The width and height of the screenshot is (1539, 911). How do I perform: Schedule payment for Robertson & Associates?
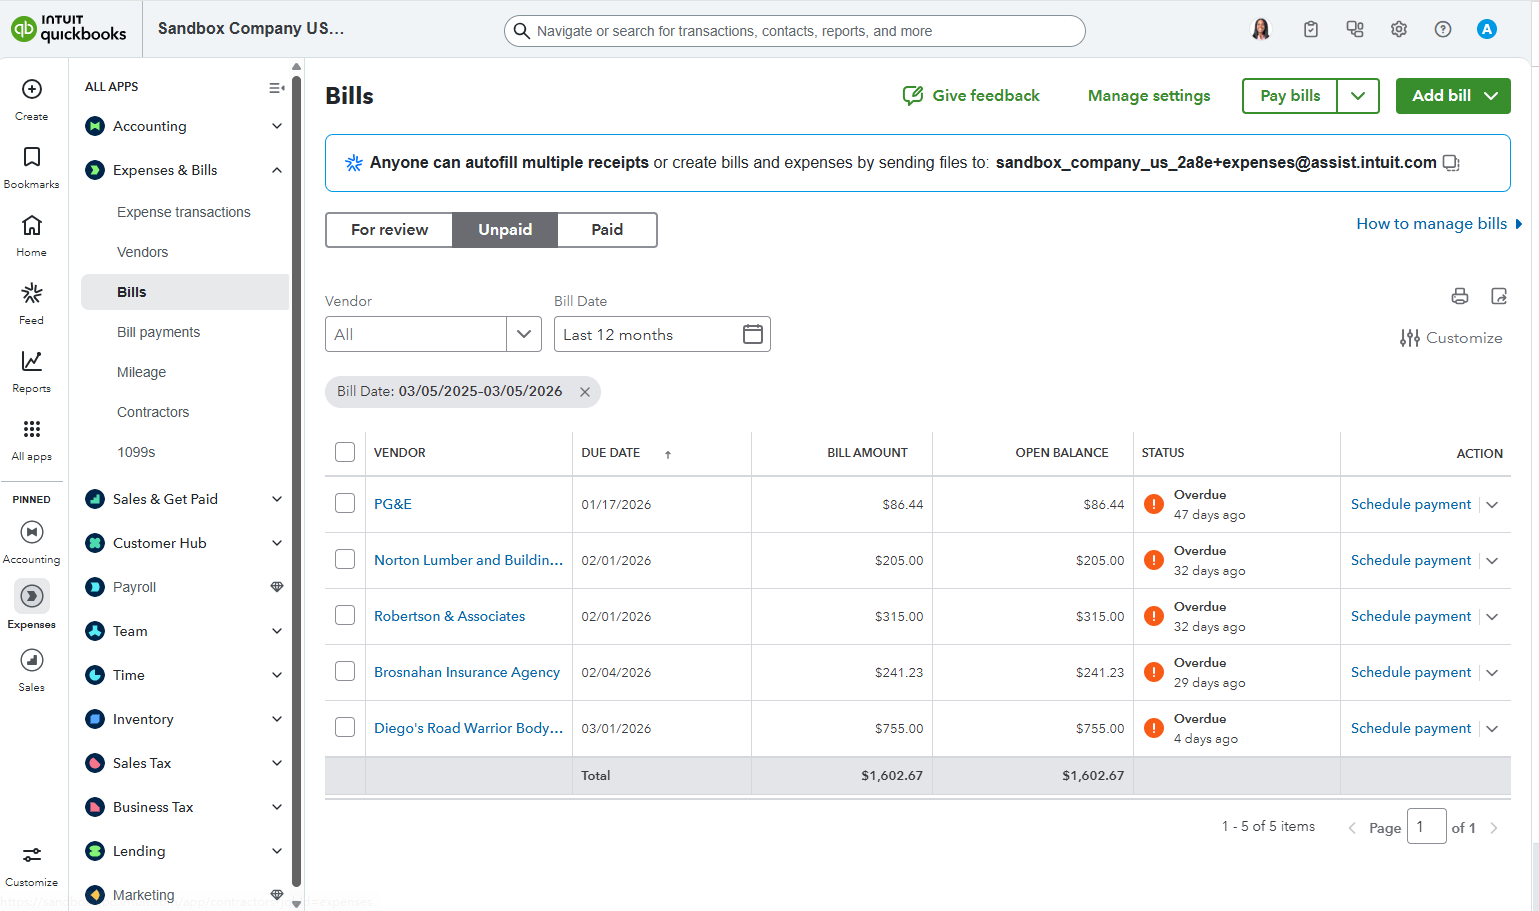coord(1410,615)
